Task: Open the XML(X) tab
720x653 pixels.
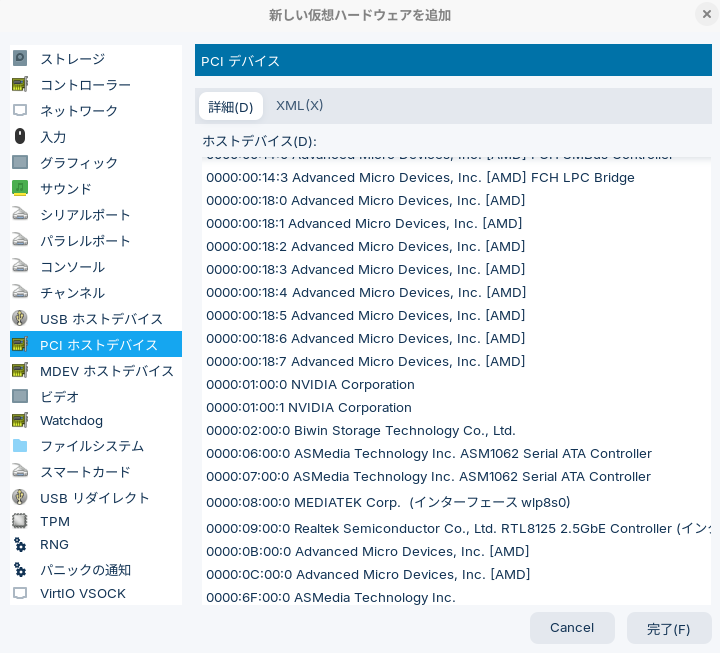Action: (x=299, y=106)
